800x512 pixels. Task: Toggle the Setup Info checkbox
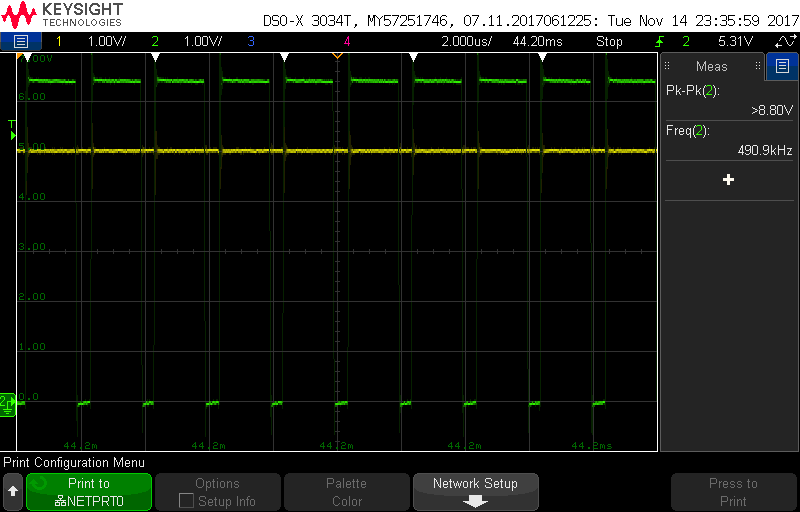tap(186, 501)
